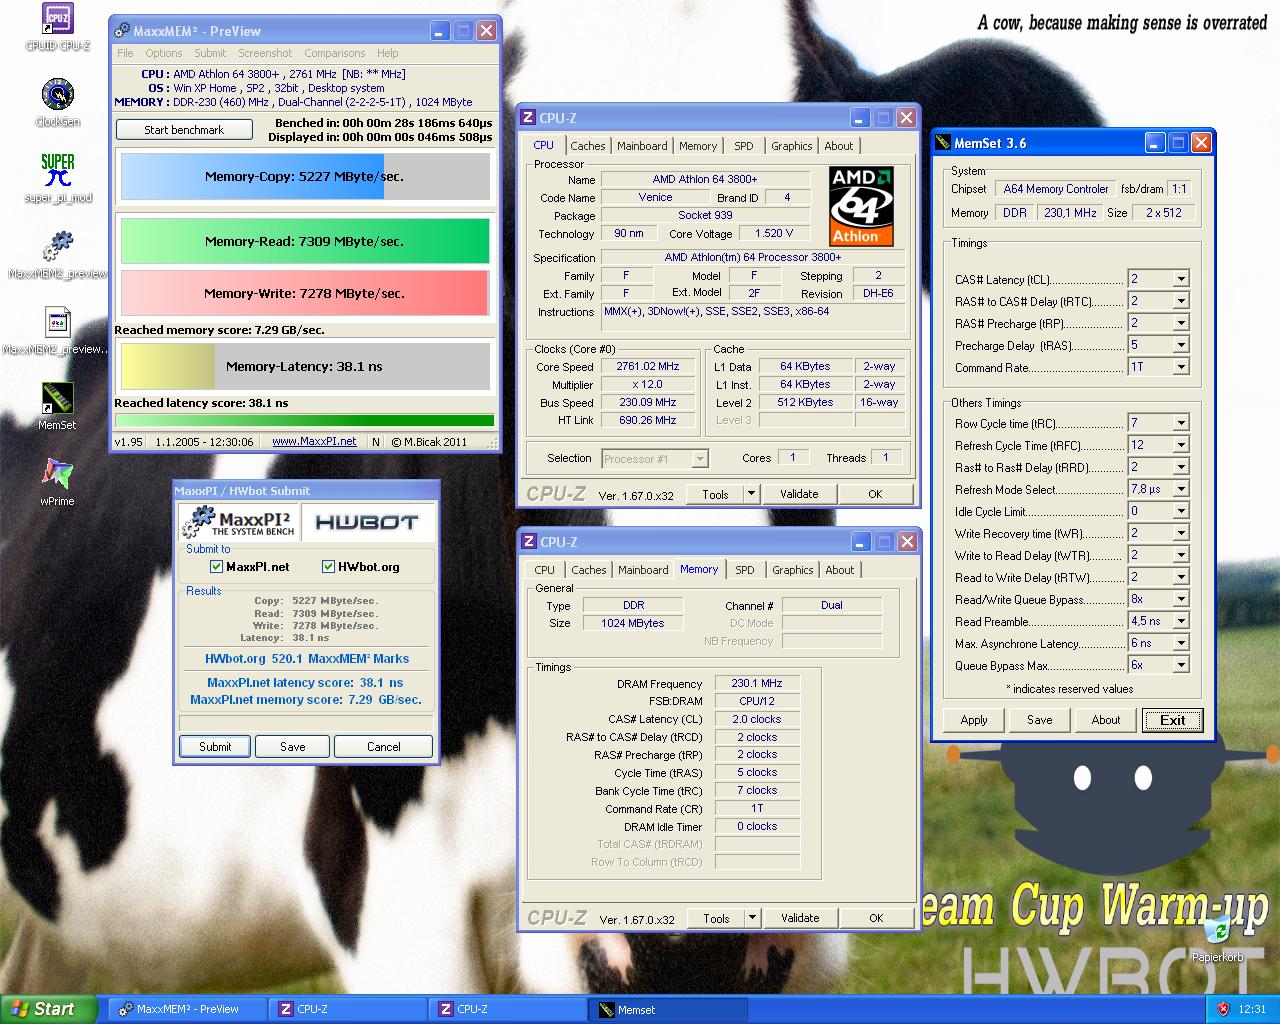Screen dimensions: 1280x1024
Task: Follow the www.MaxxPI.net link
Action: pos(314,441)
